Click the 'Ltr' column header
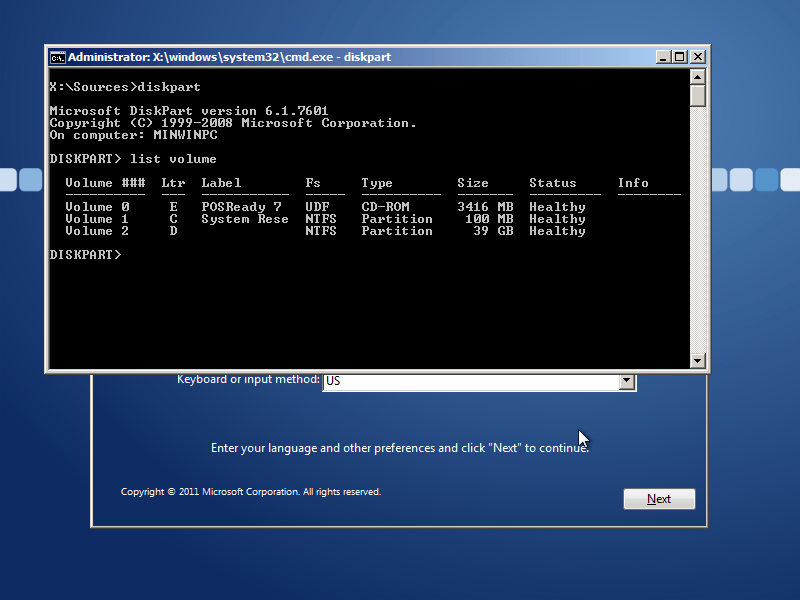The height and width of the screenshot is (600, 800). coord(173,183)
